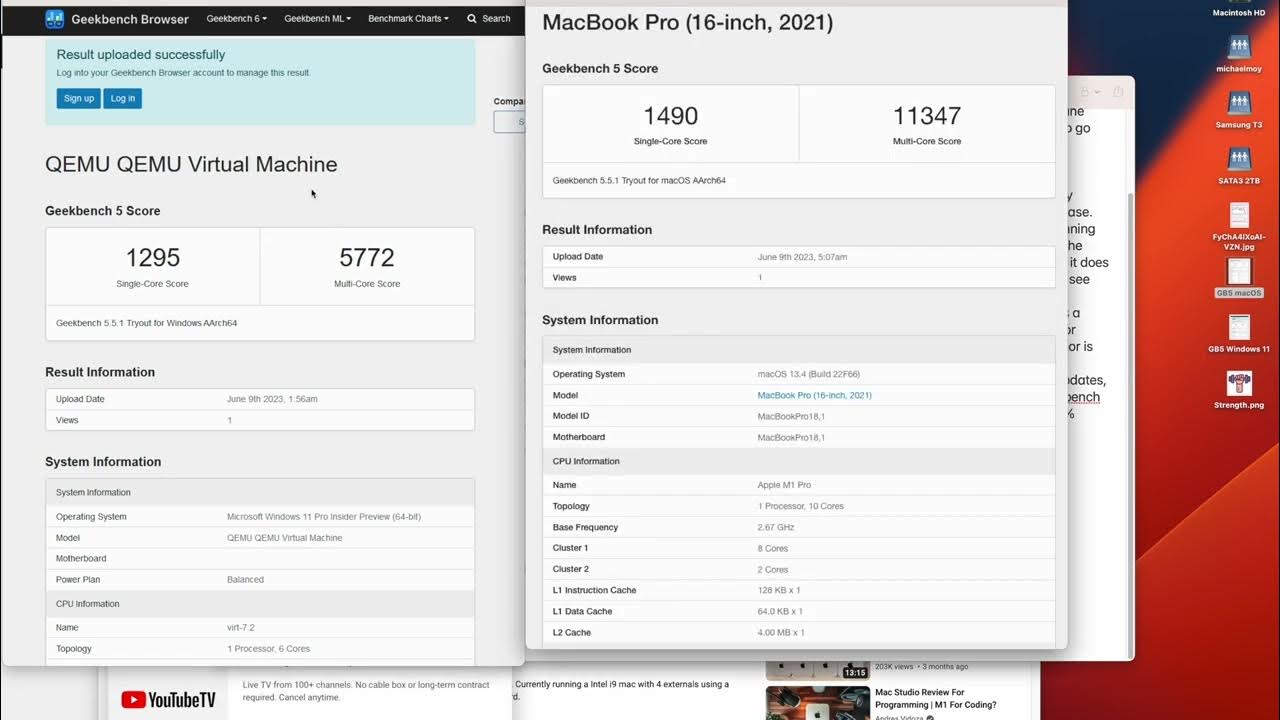This screenshot has width=1280, height=720.
Task: Open the MacBook Pro (16-inch, 2021) model link
Action: (x=814, y=395)
